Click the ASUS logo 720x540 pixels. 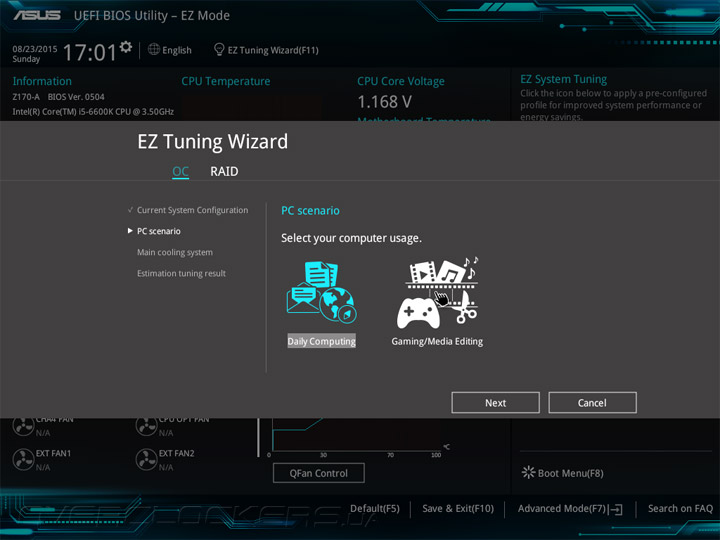(x=37, y=15)
